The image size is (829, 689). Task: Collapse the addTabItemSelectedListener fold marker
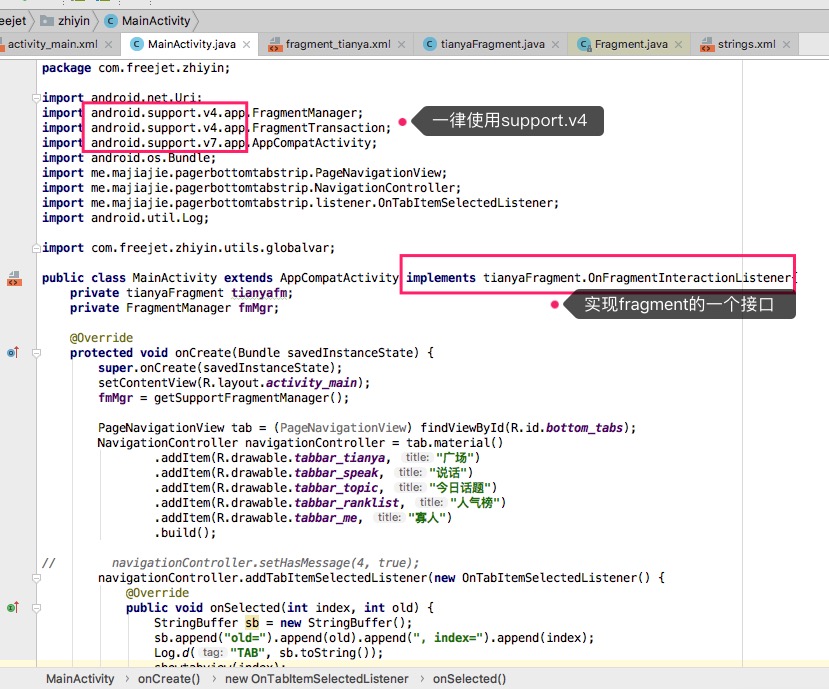[x=36, y=578]
